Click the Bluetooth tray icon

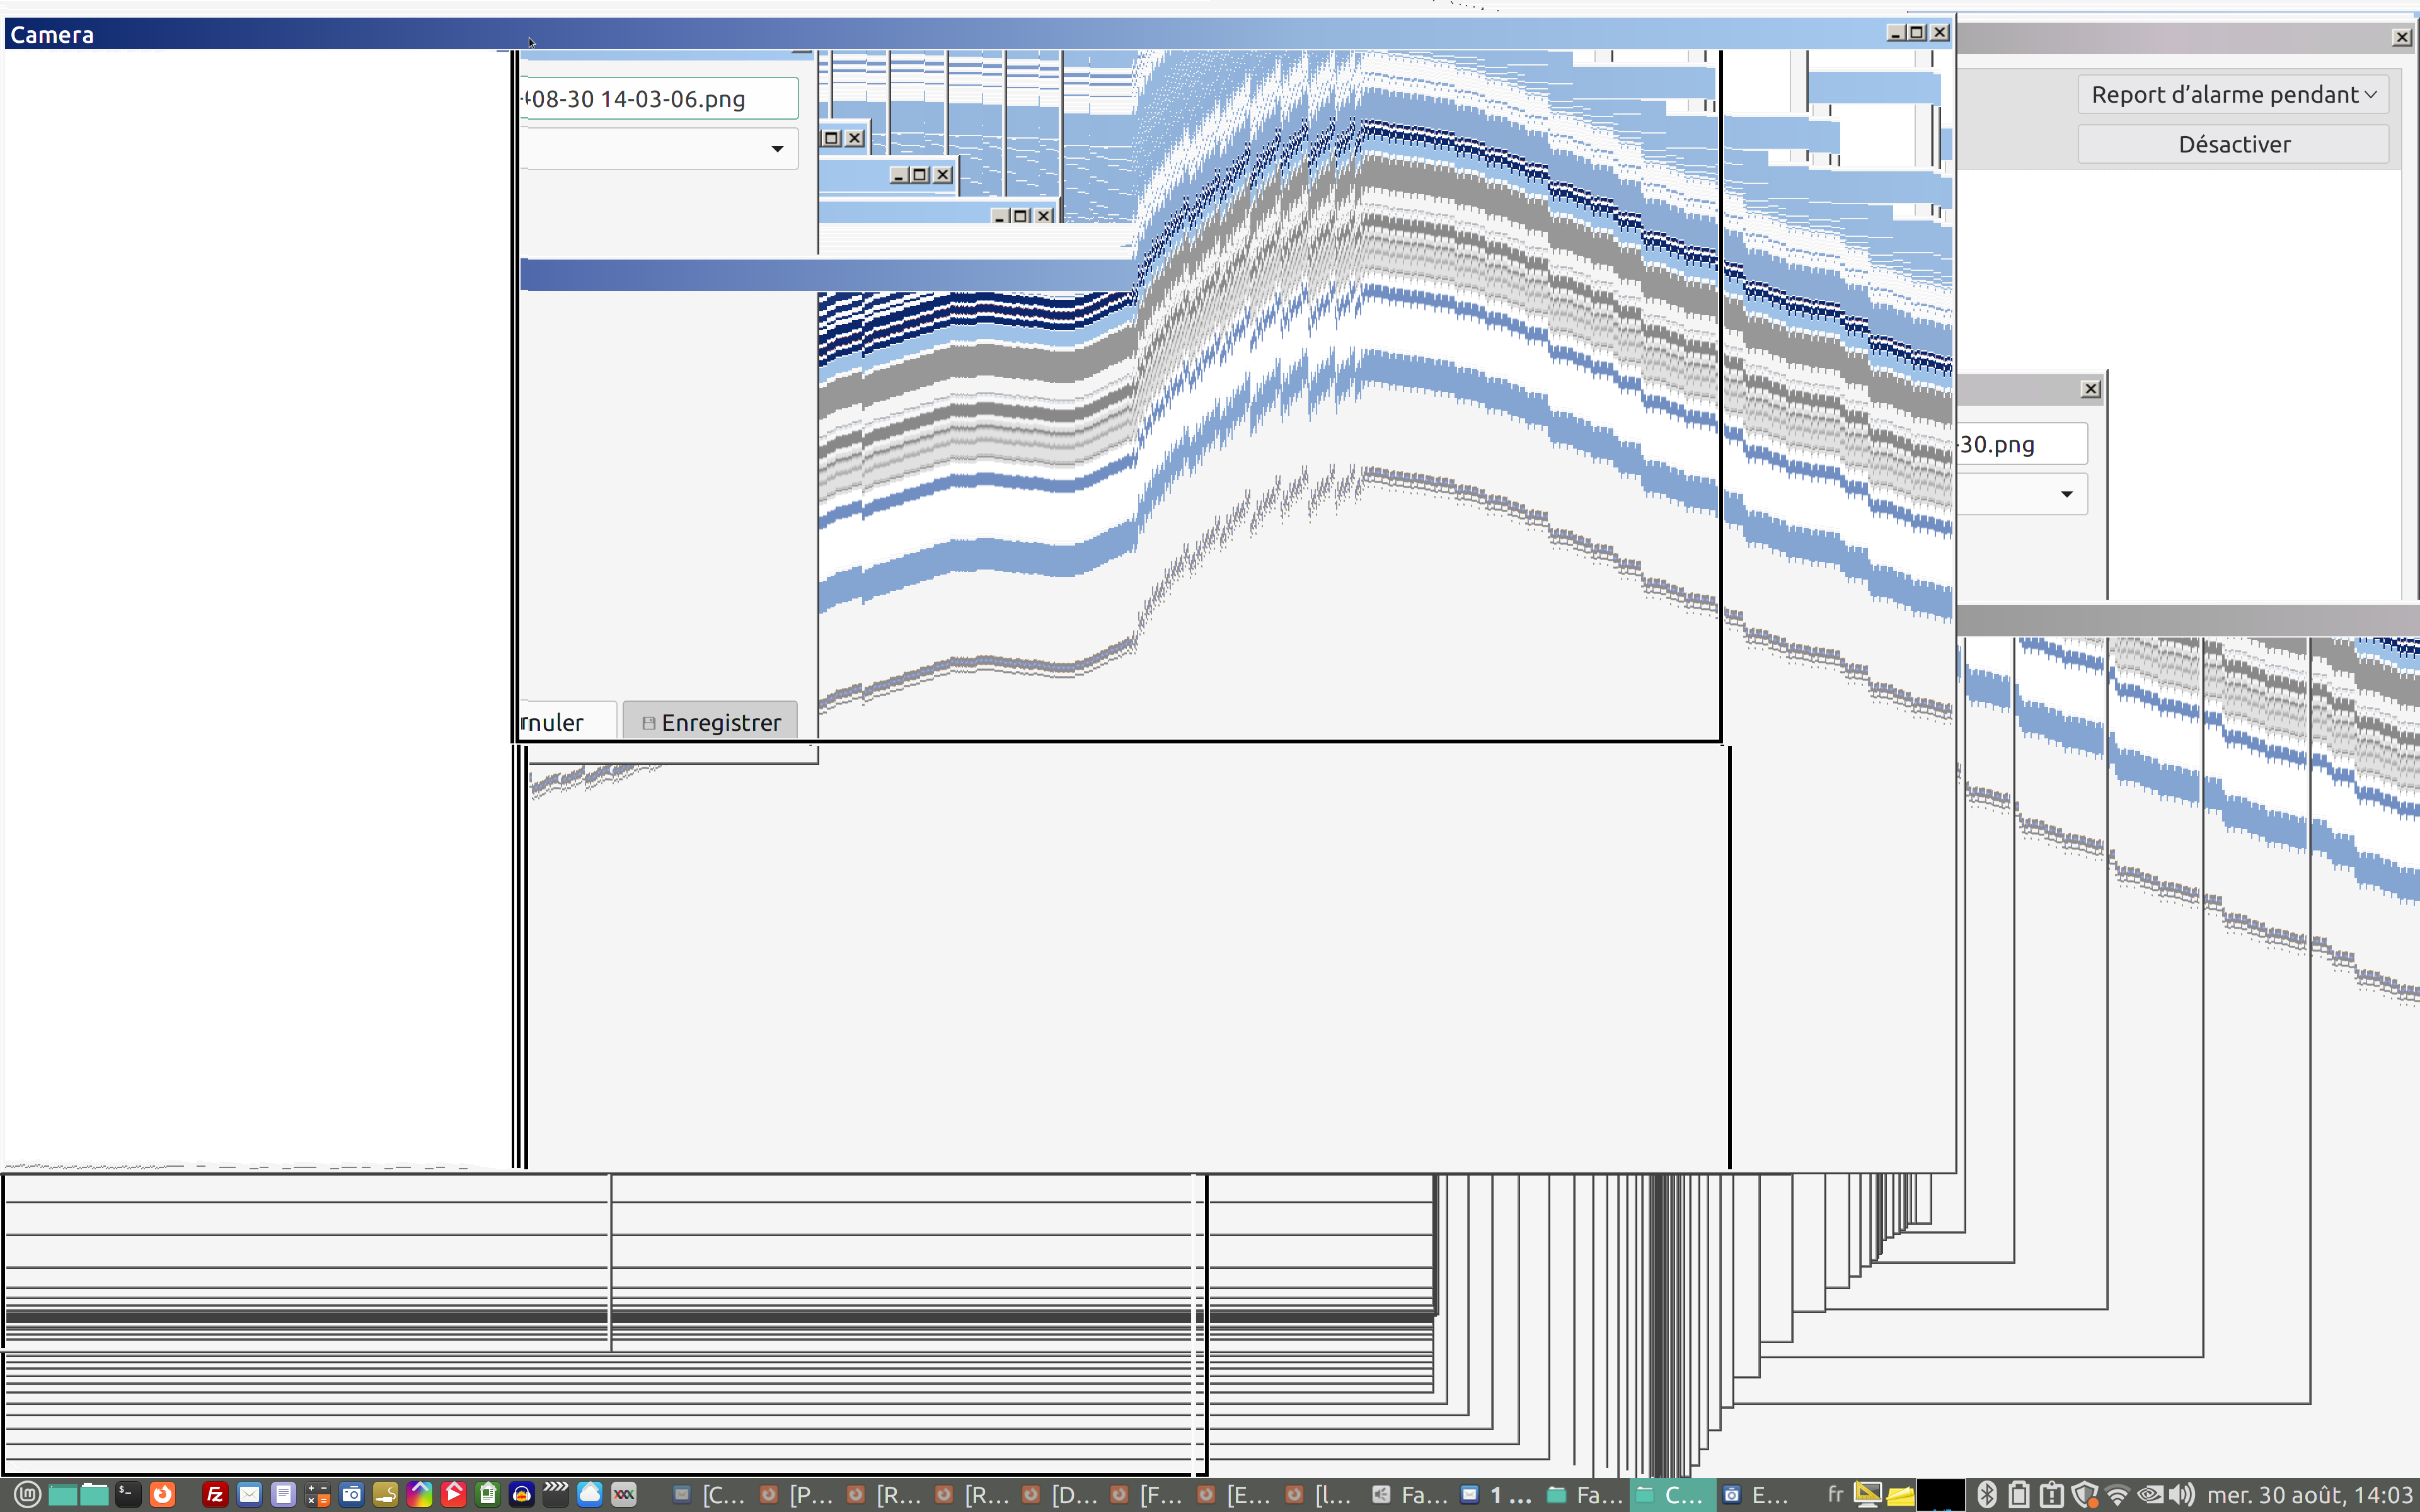pyautogui.click(x=1986, y=1494)
